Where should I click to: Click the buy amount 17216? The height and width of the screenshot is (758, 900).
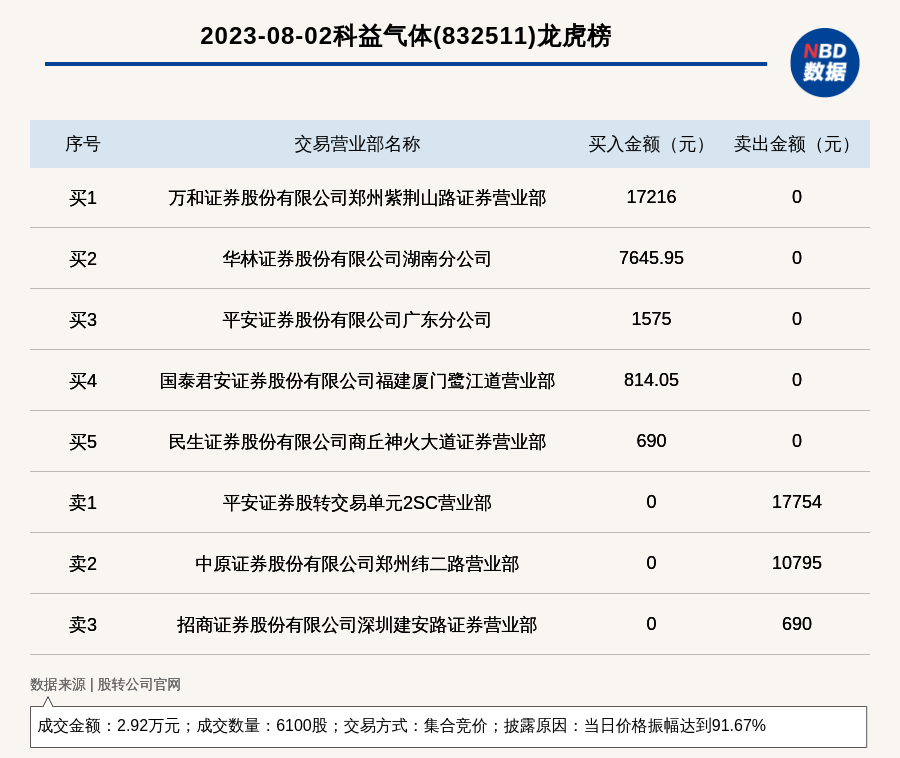(651, 197)
